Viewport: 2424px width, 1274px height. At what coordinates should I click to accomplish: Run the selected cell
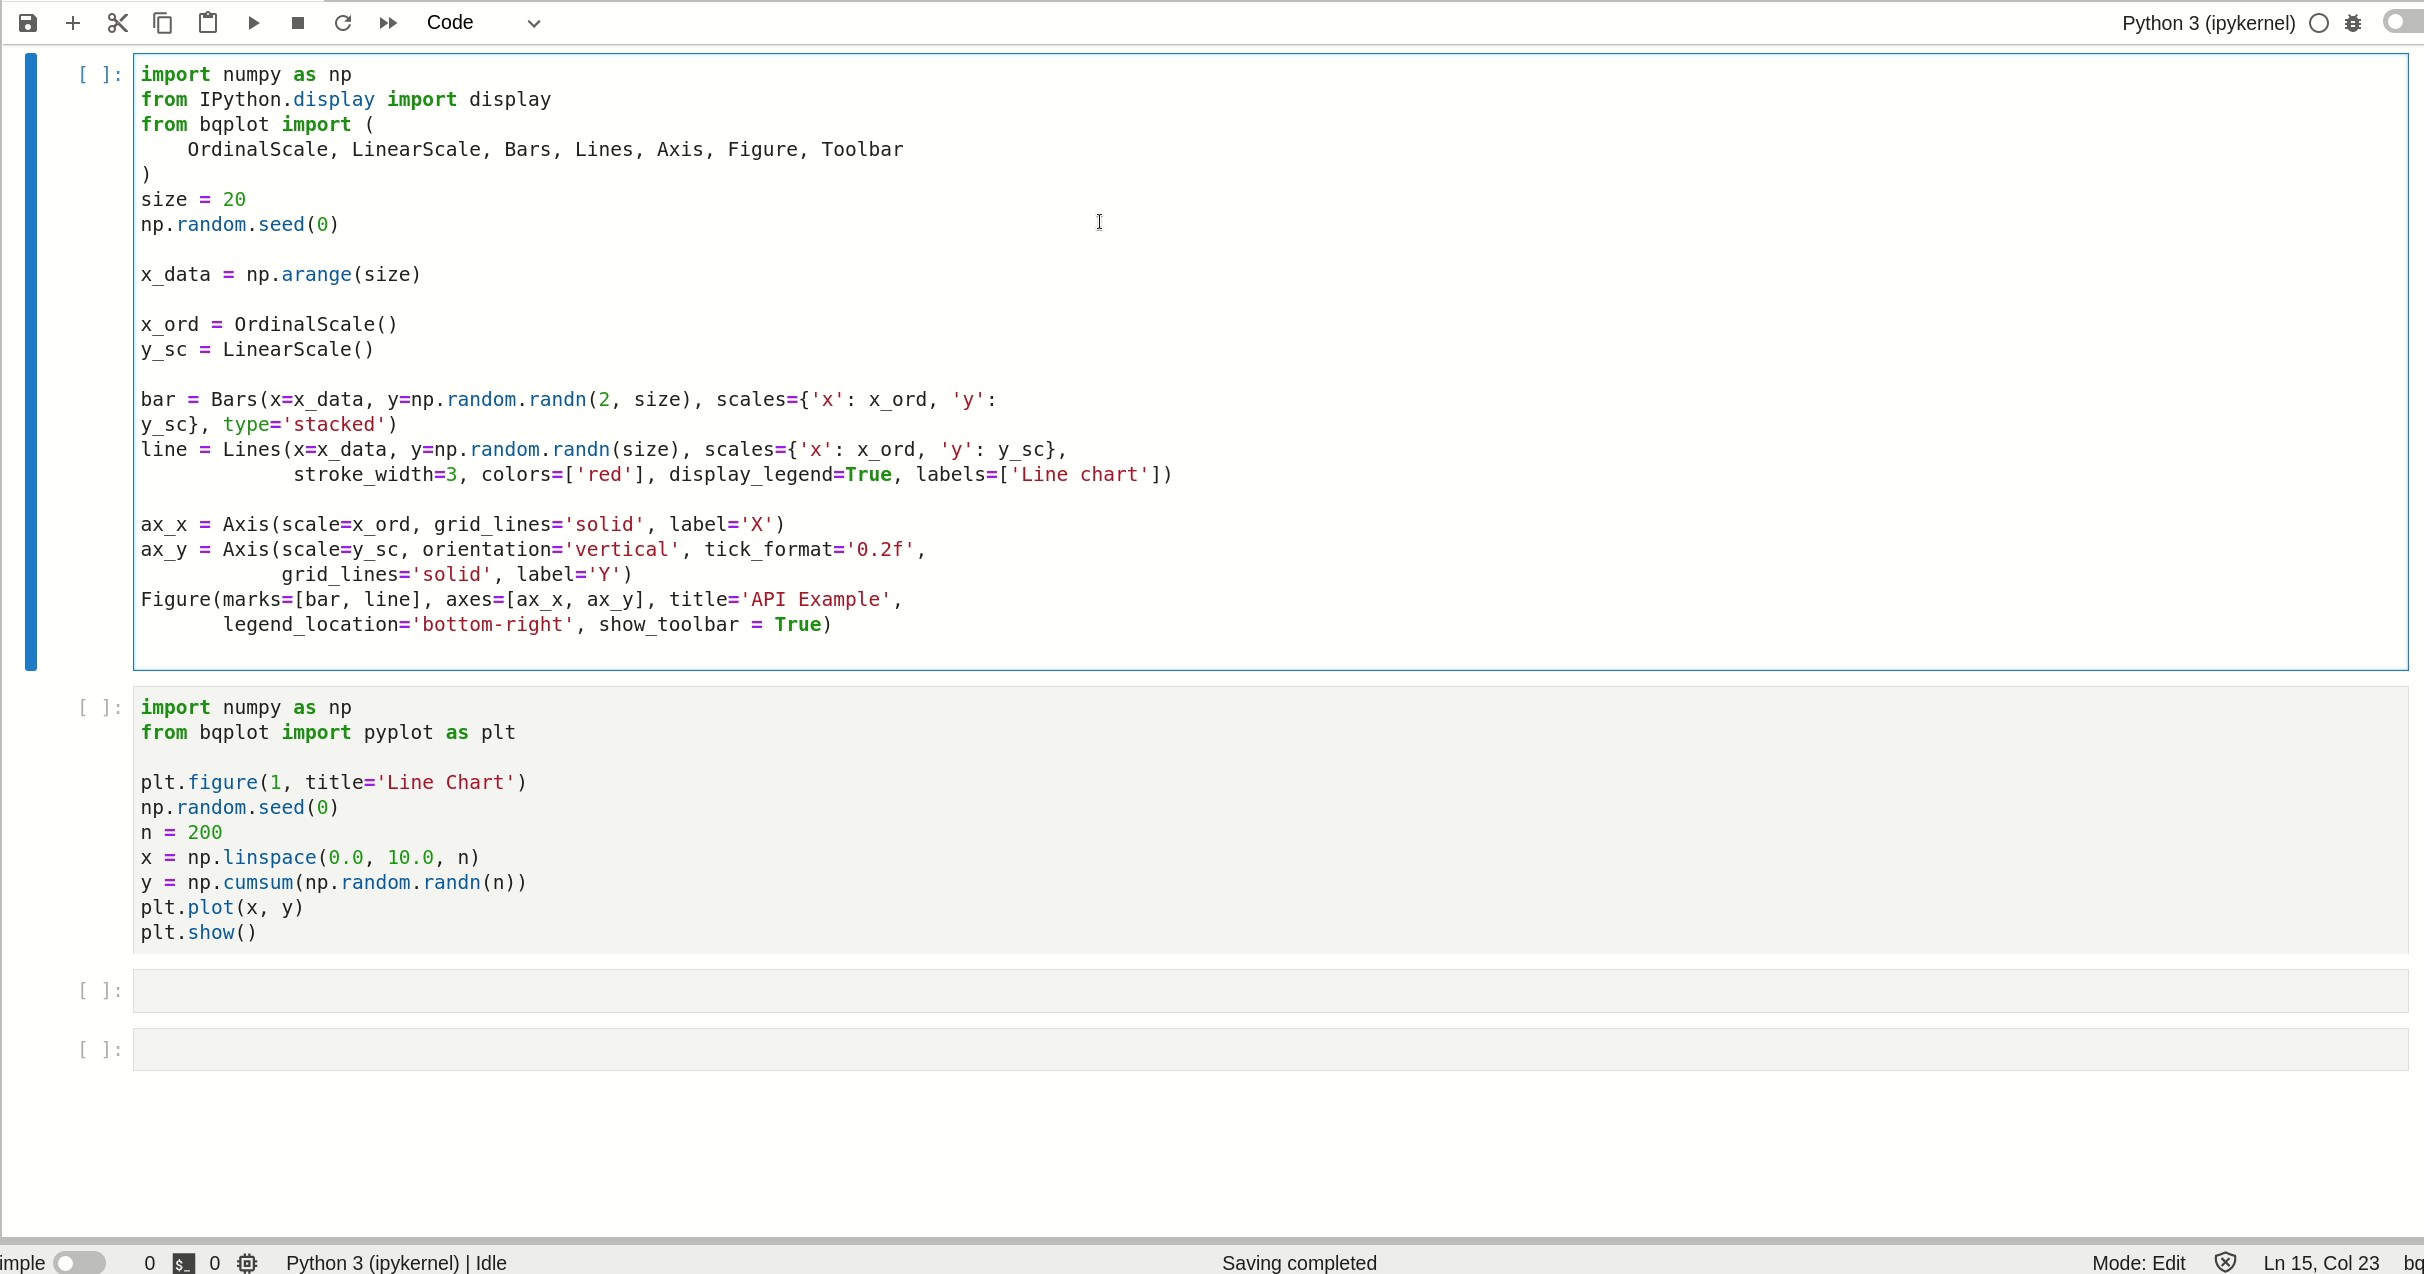coord(253,23)
